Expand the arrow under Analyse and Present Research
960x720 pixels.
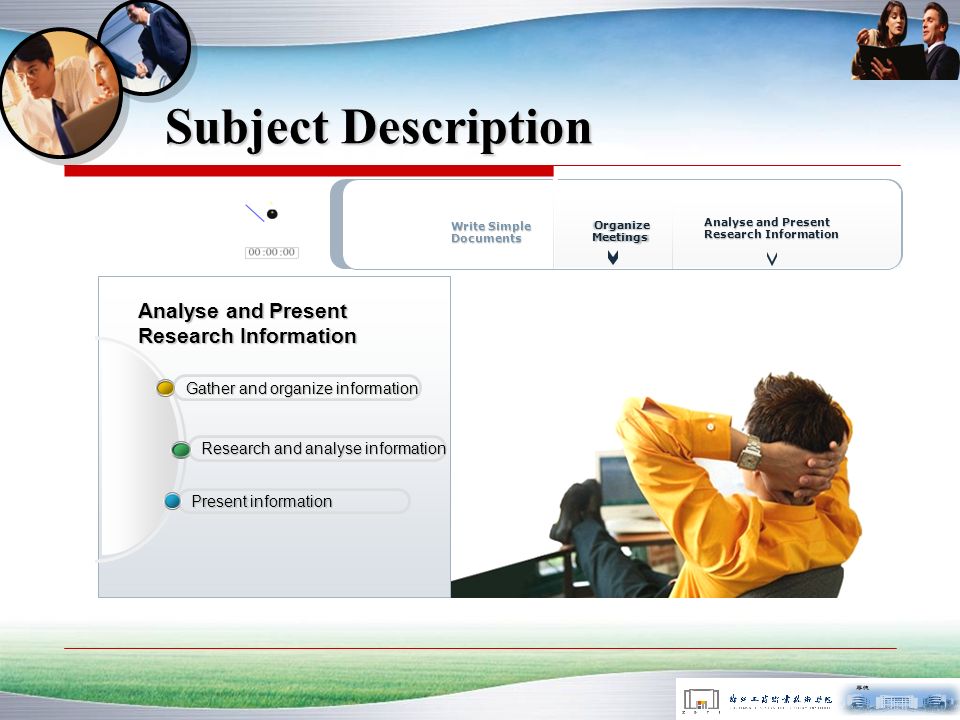click(772, 259)
